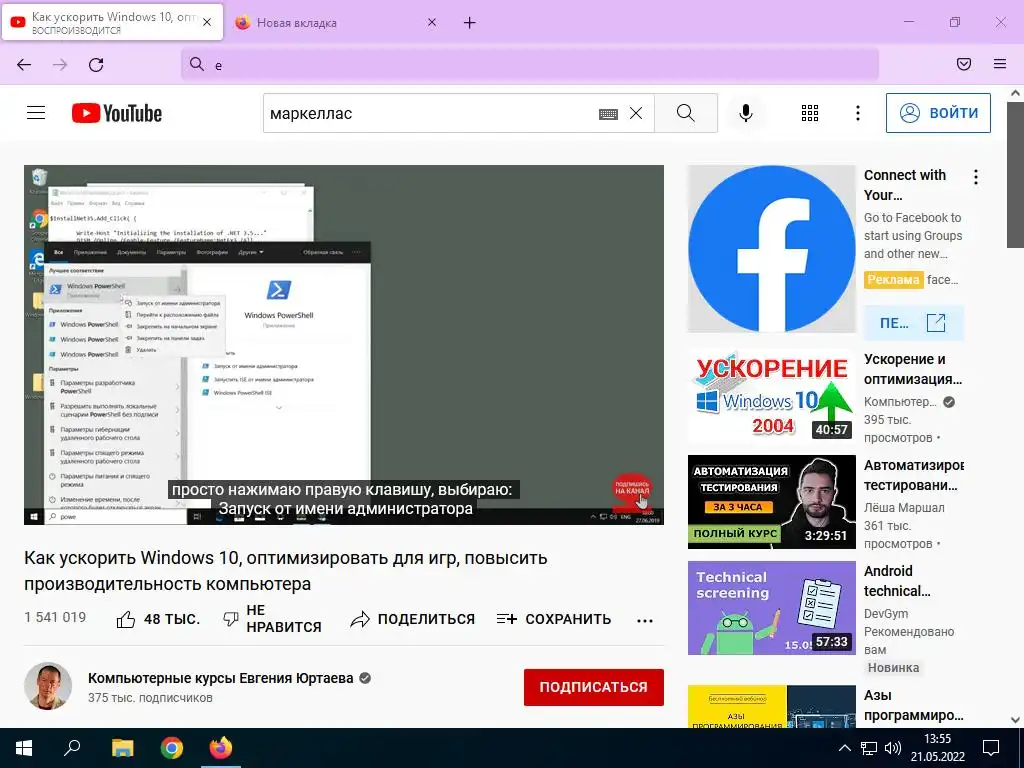Open Азы программирования video title
The height and width of the screenshot is (768, 1024).
(x=914, y=705)
